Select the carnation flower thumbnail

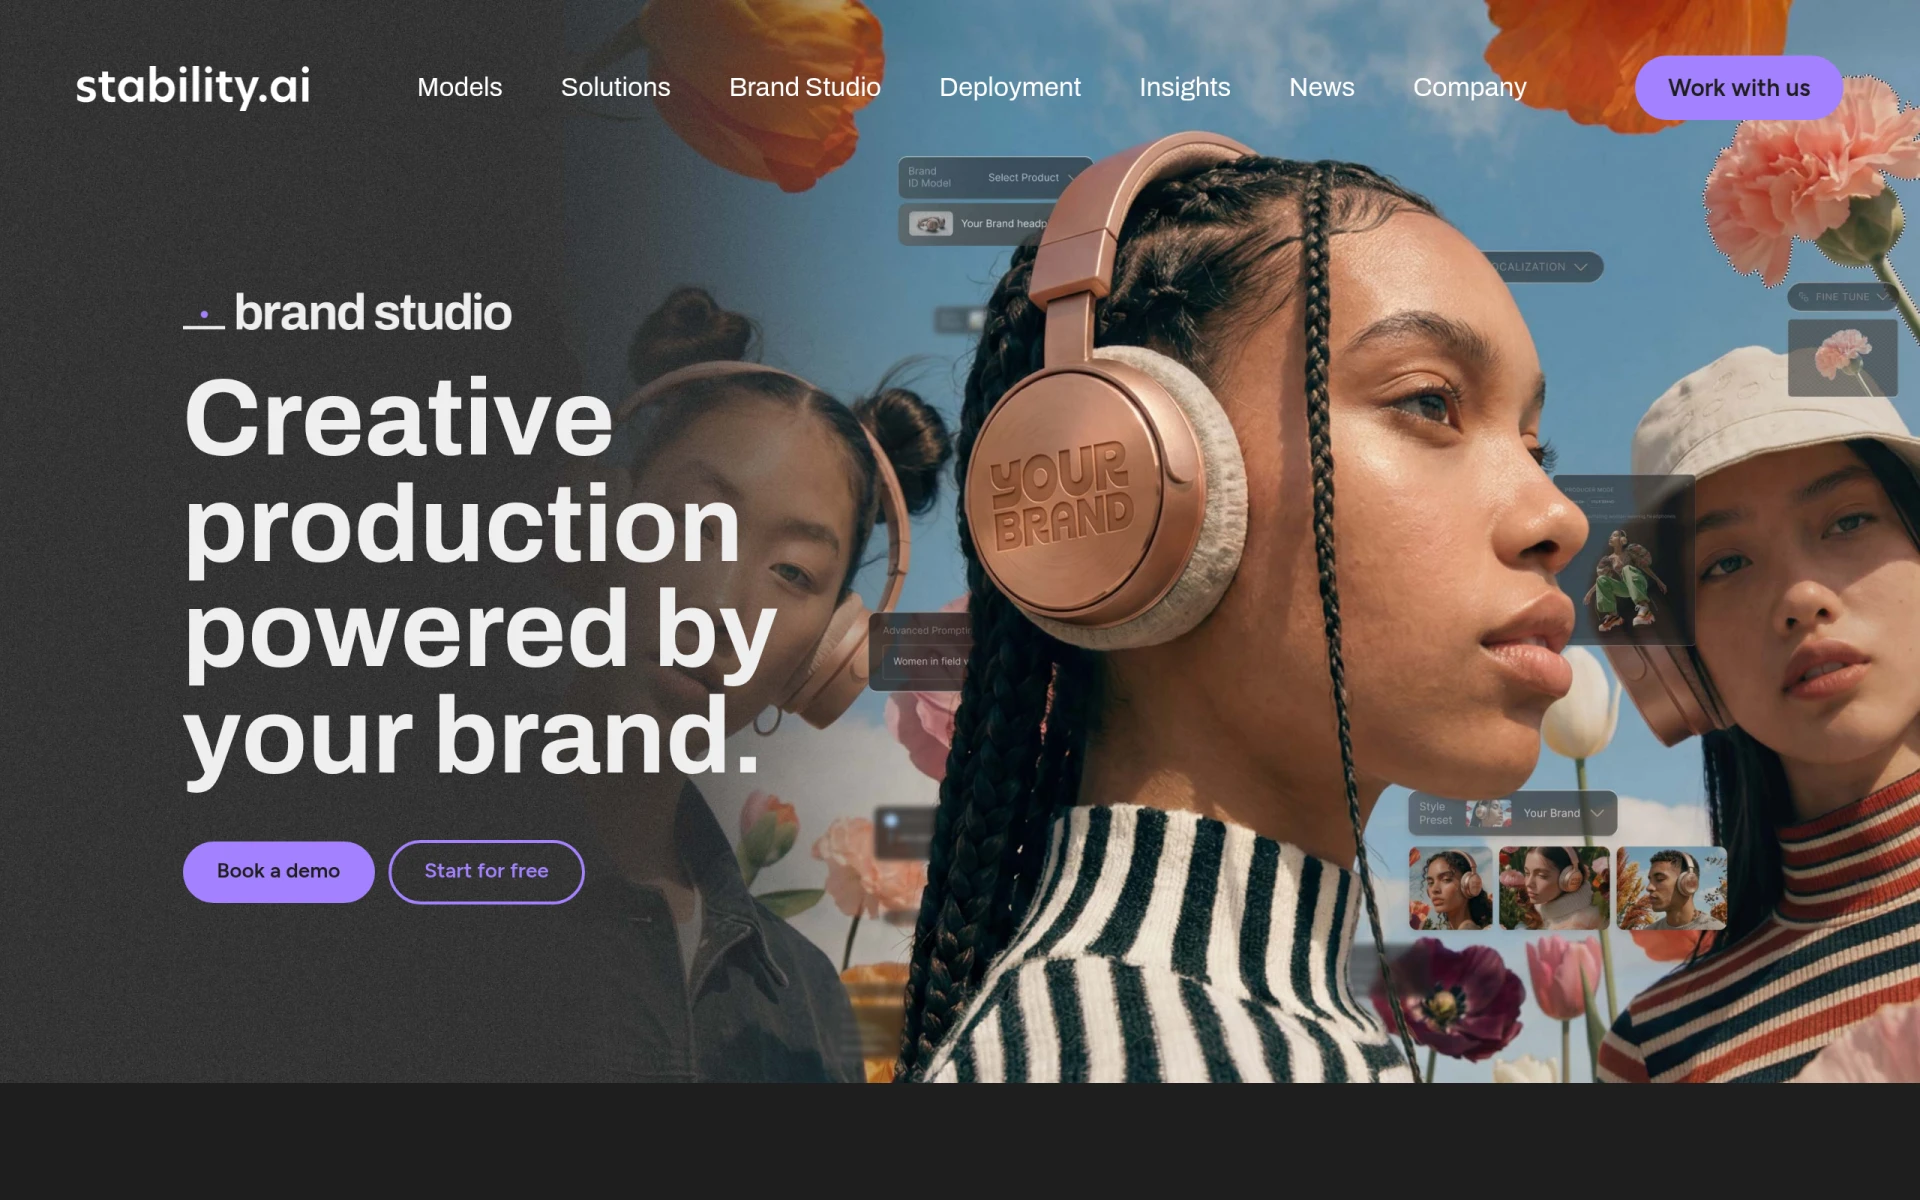[1842, 358]
